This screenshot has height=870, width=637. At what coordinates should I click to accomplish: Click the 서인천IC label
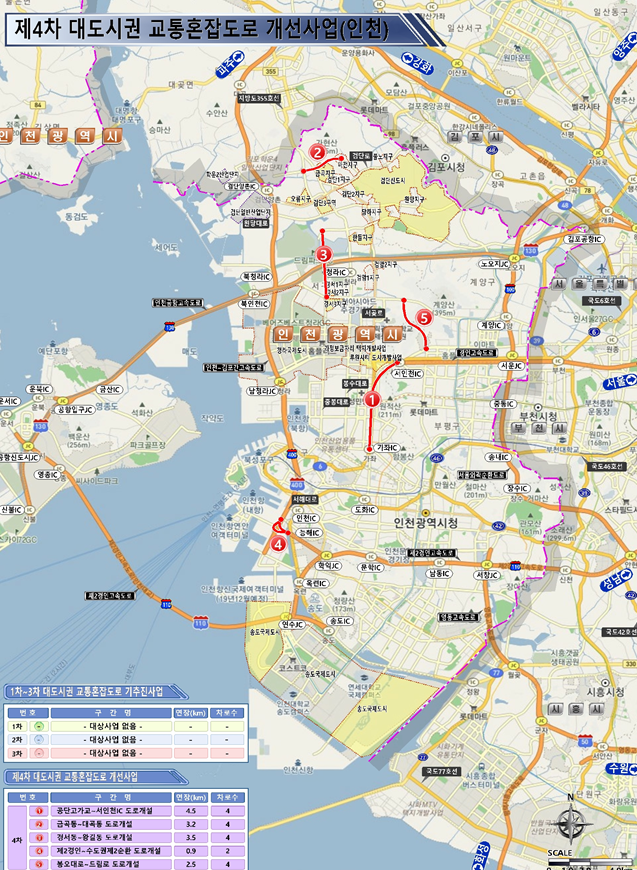[x=408, y=373]
